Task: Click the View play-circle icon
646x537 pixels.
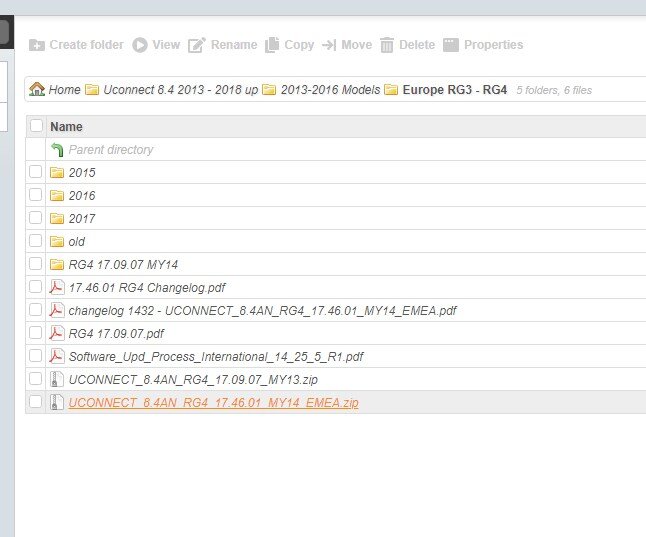Action: [140, 45]
